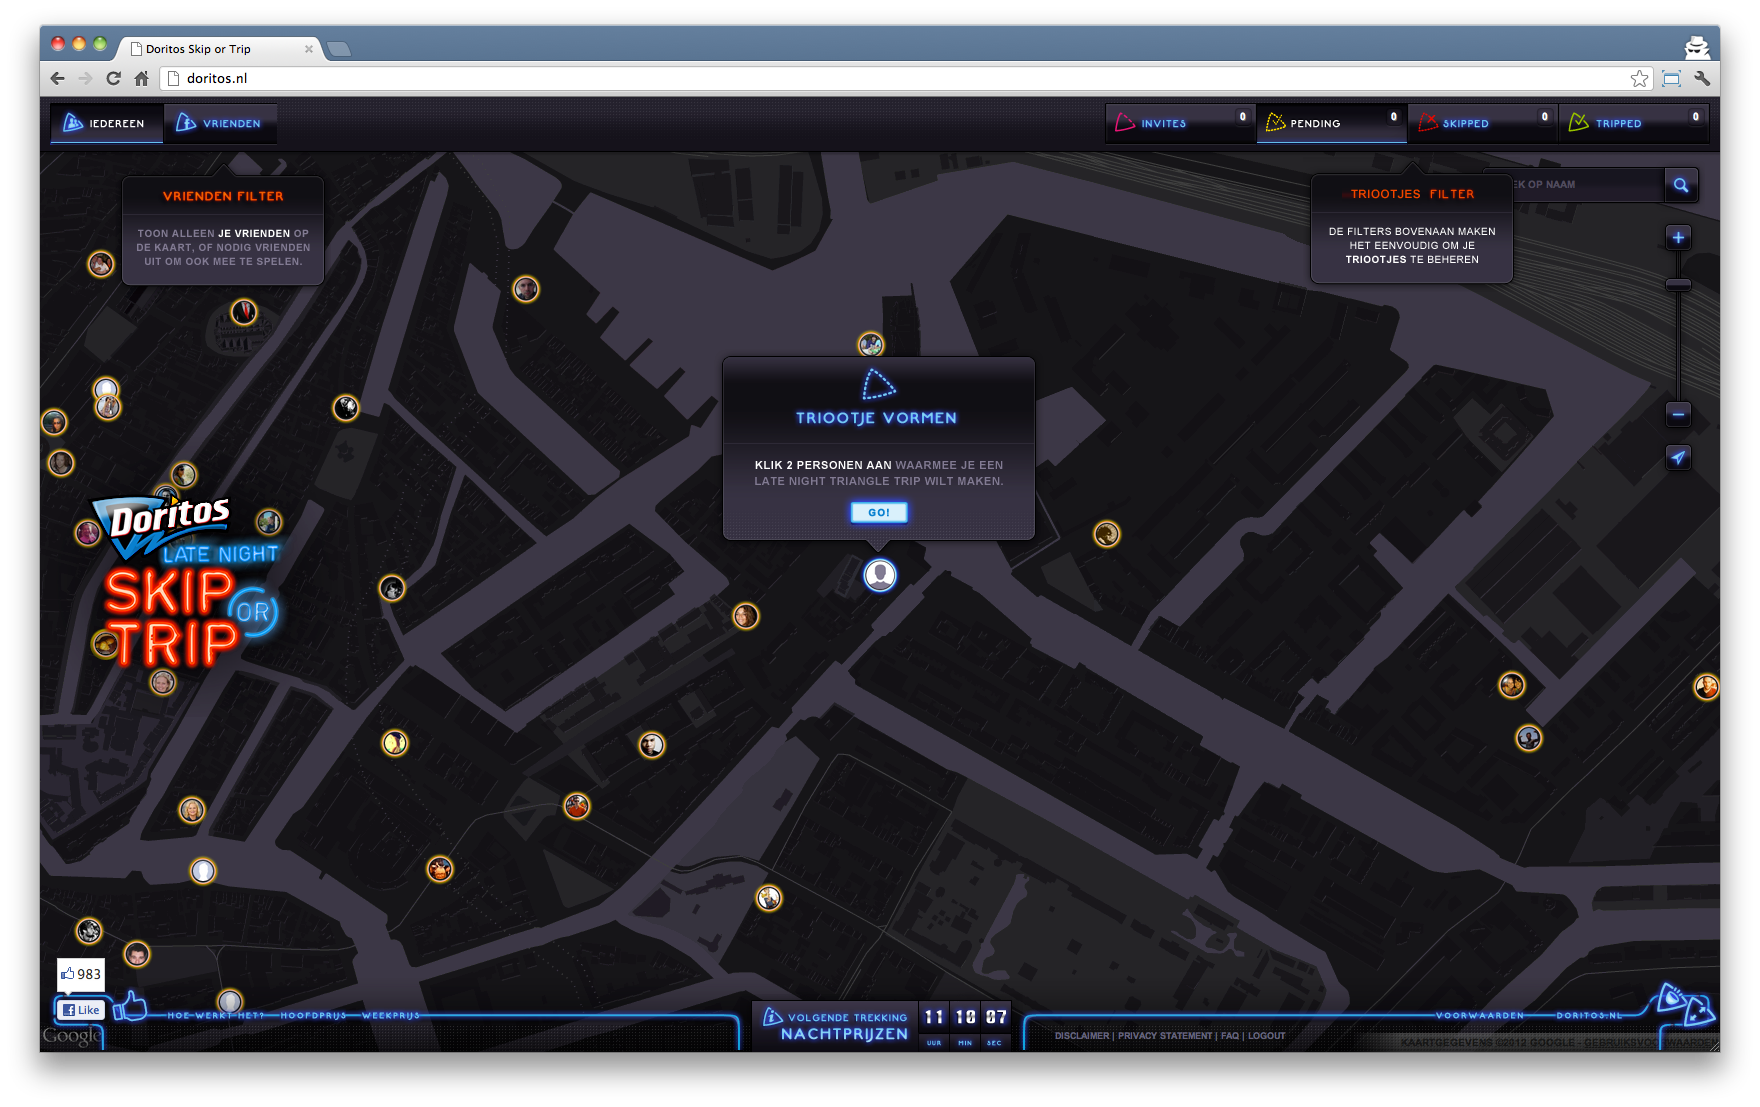The width and height of the screenshot is (1760, 1107).
Task: Click the GO! button
Action: coord(879,512)
